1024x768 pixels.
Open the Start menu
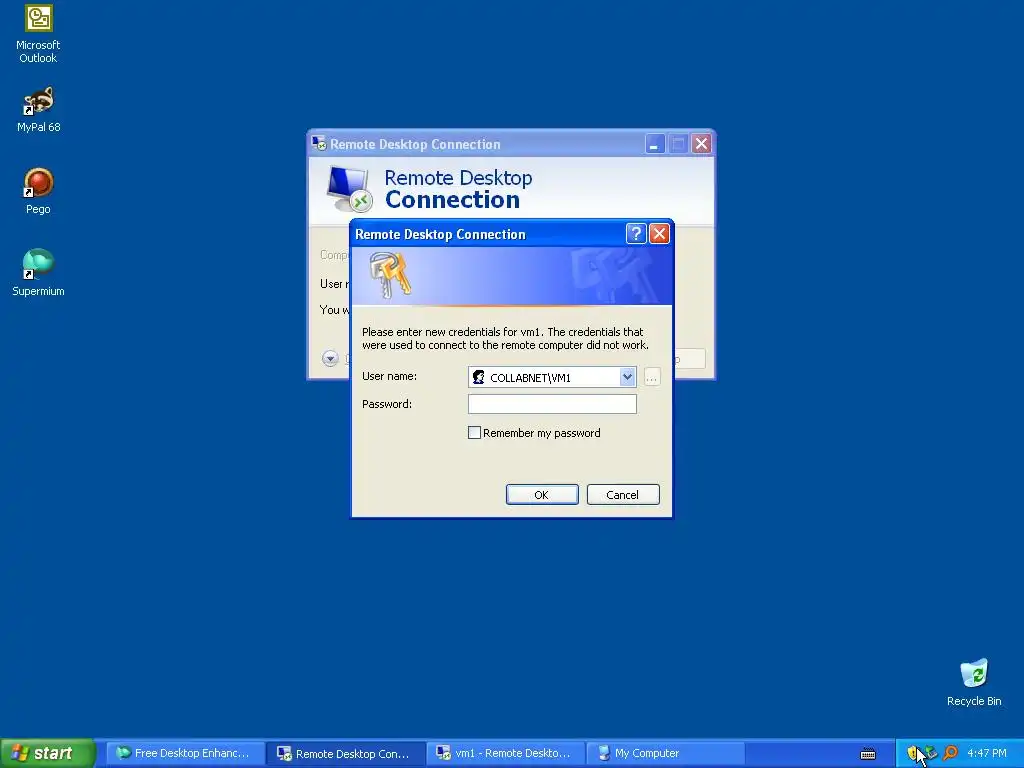pyautogui.click(x=48, y=753)
